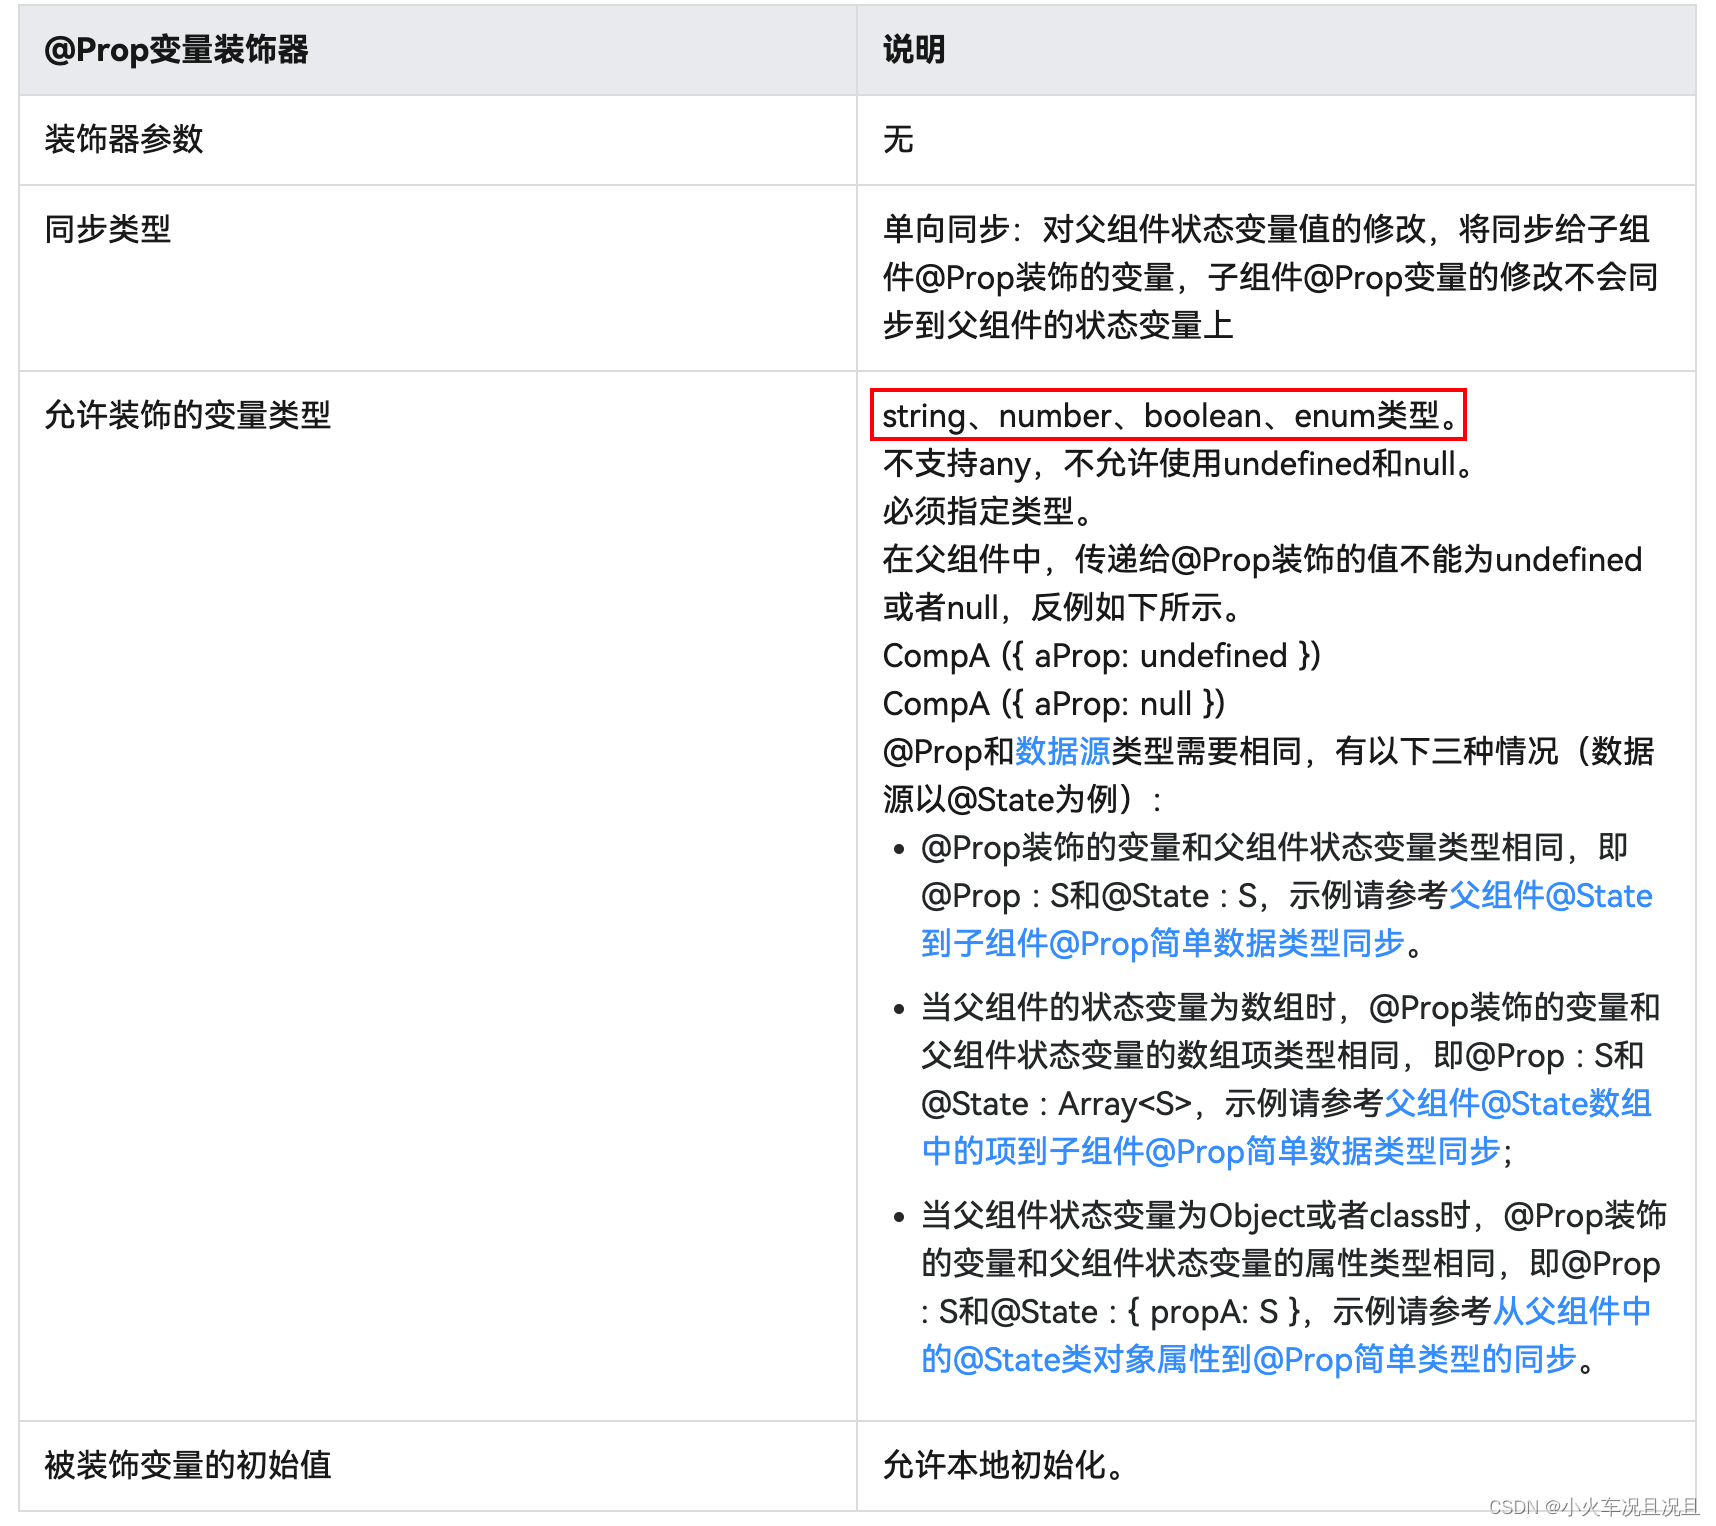Screen dimensions: 1716x1526
Task: Click the 不支持any line
Action: (x=1177, y=464)
